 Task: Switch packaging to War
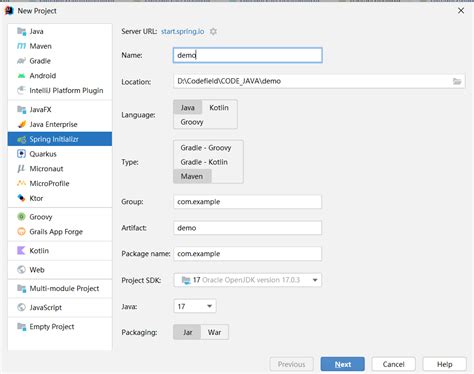[214, 332]
